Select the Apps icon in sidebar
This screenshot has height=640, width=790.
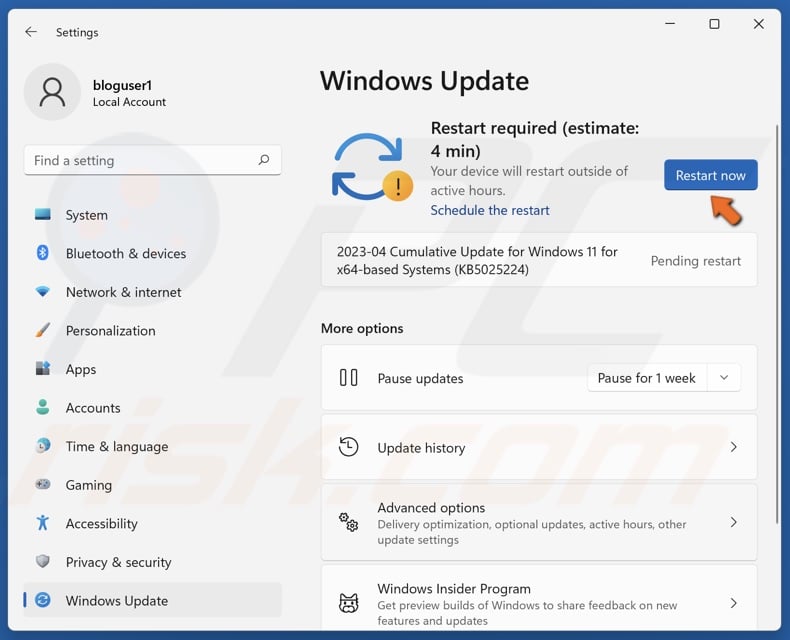click(x=43, y=368)
